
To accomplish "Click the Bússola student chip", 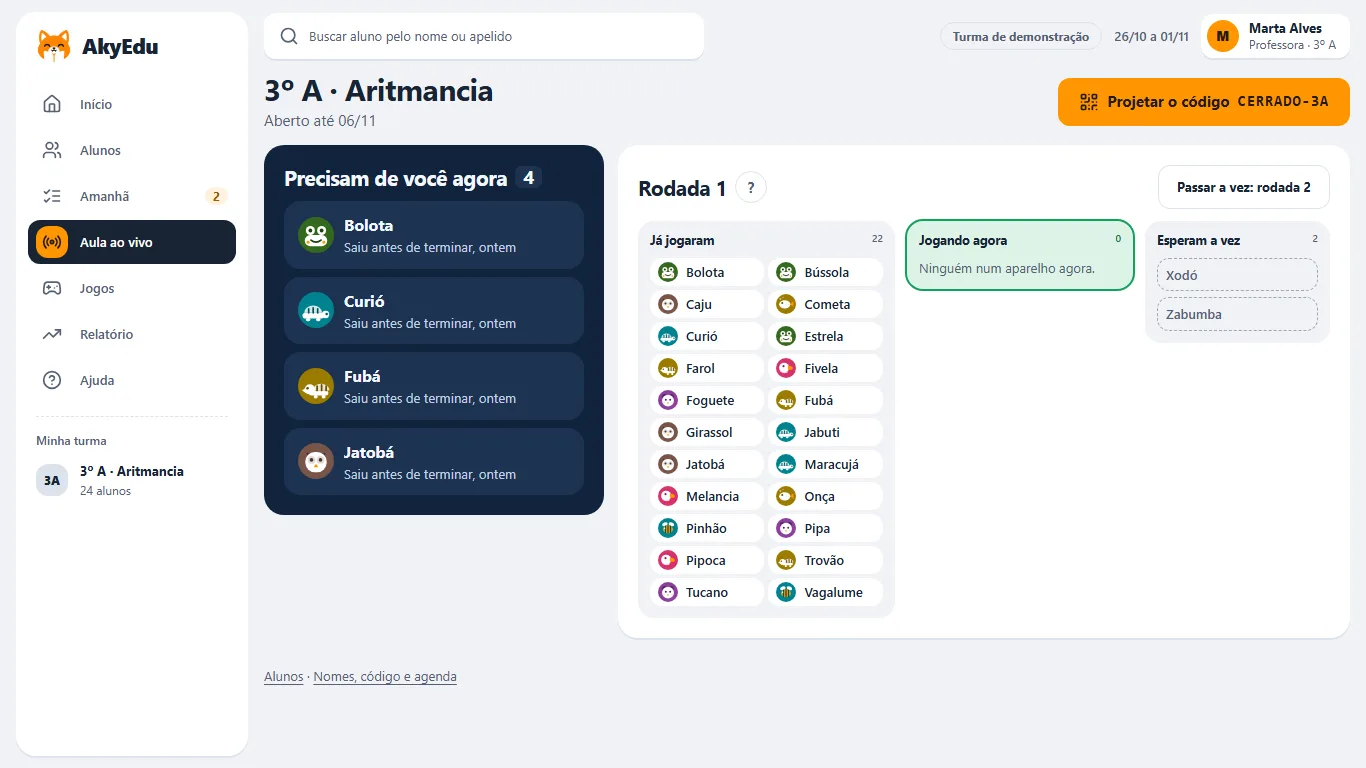I will click(826, 272).
